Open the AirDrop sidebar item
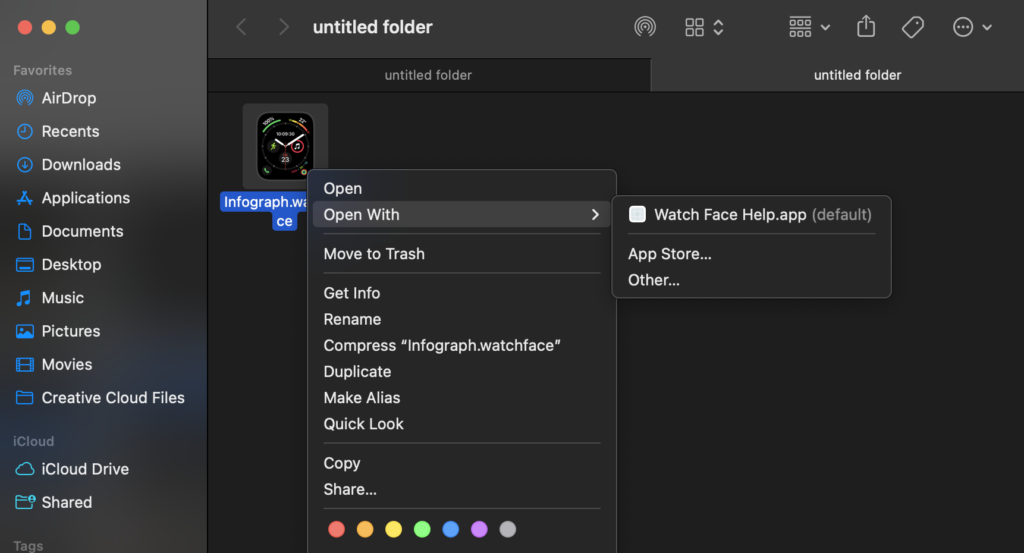This screenshot has width=1024, height=553. [68, 98]
